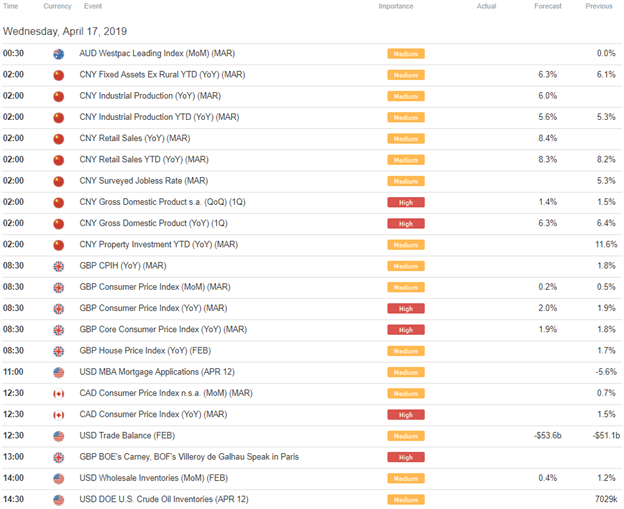The width and height of the screenshot is (624, 509).
Task: Click the UK flag beside BOE's Carney speech
Action: coord(58,457)
